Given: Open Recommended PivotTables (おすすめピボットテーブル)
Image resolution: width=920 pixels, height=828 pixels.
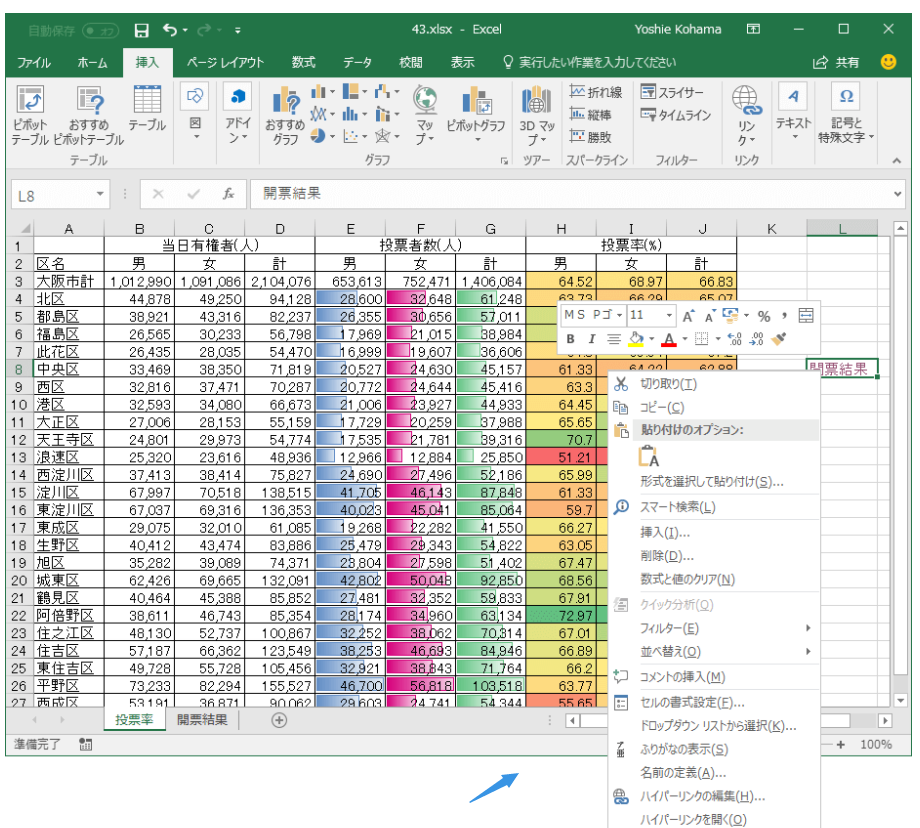Looking at the screenshot, I should pyautogui.click(x=89, y=115).
